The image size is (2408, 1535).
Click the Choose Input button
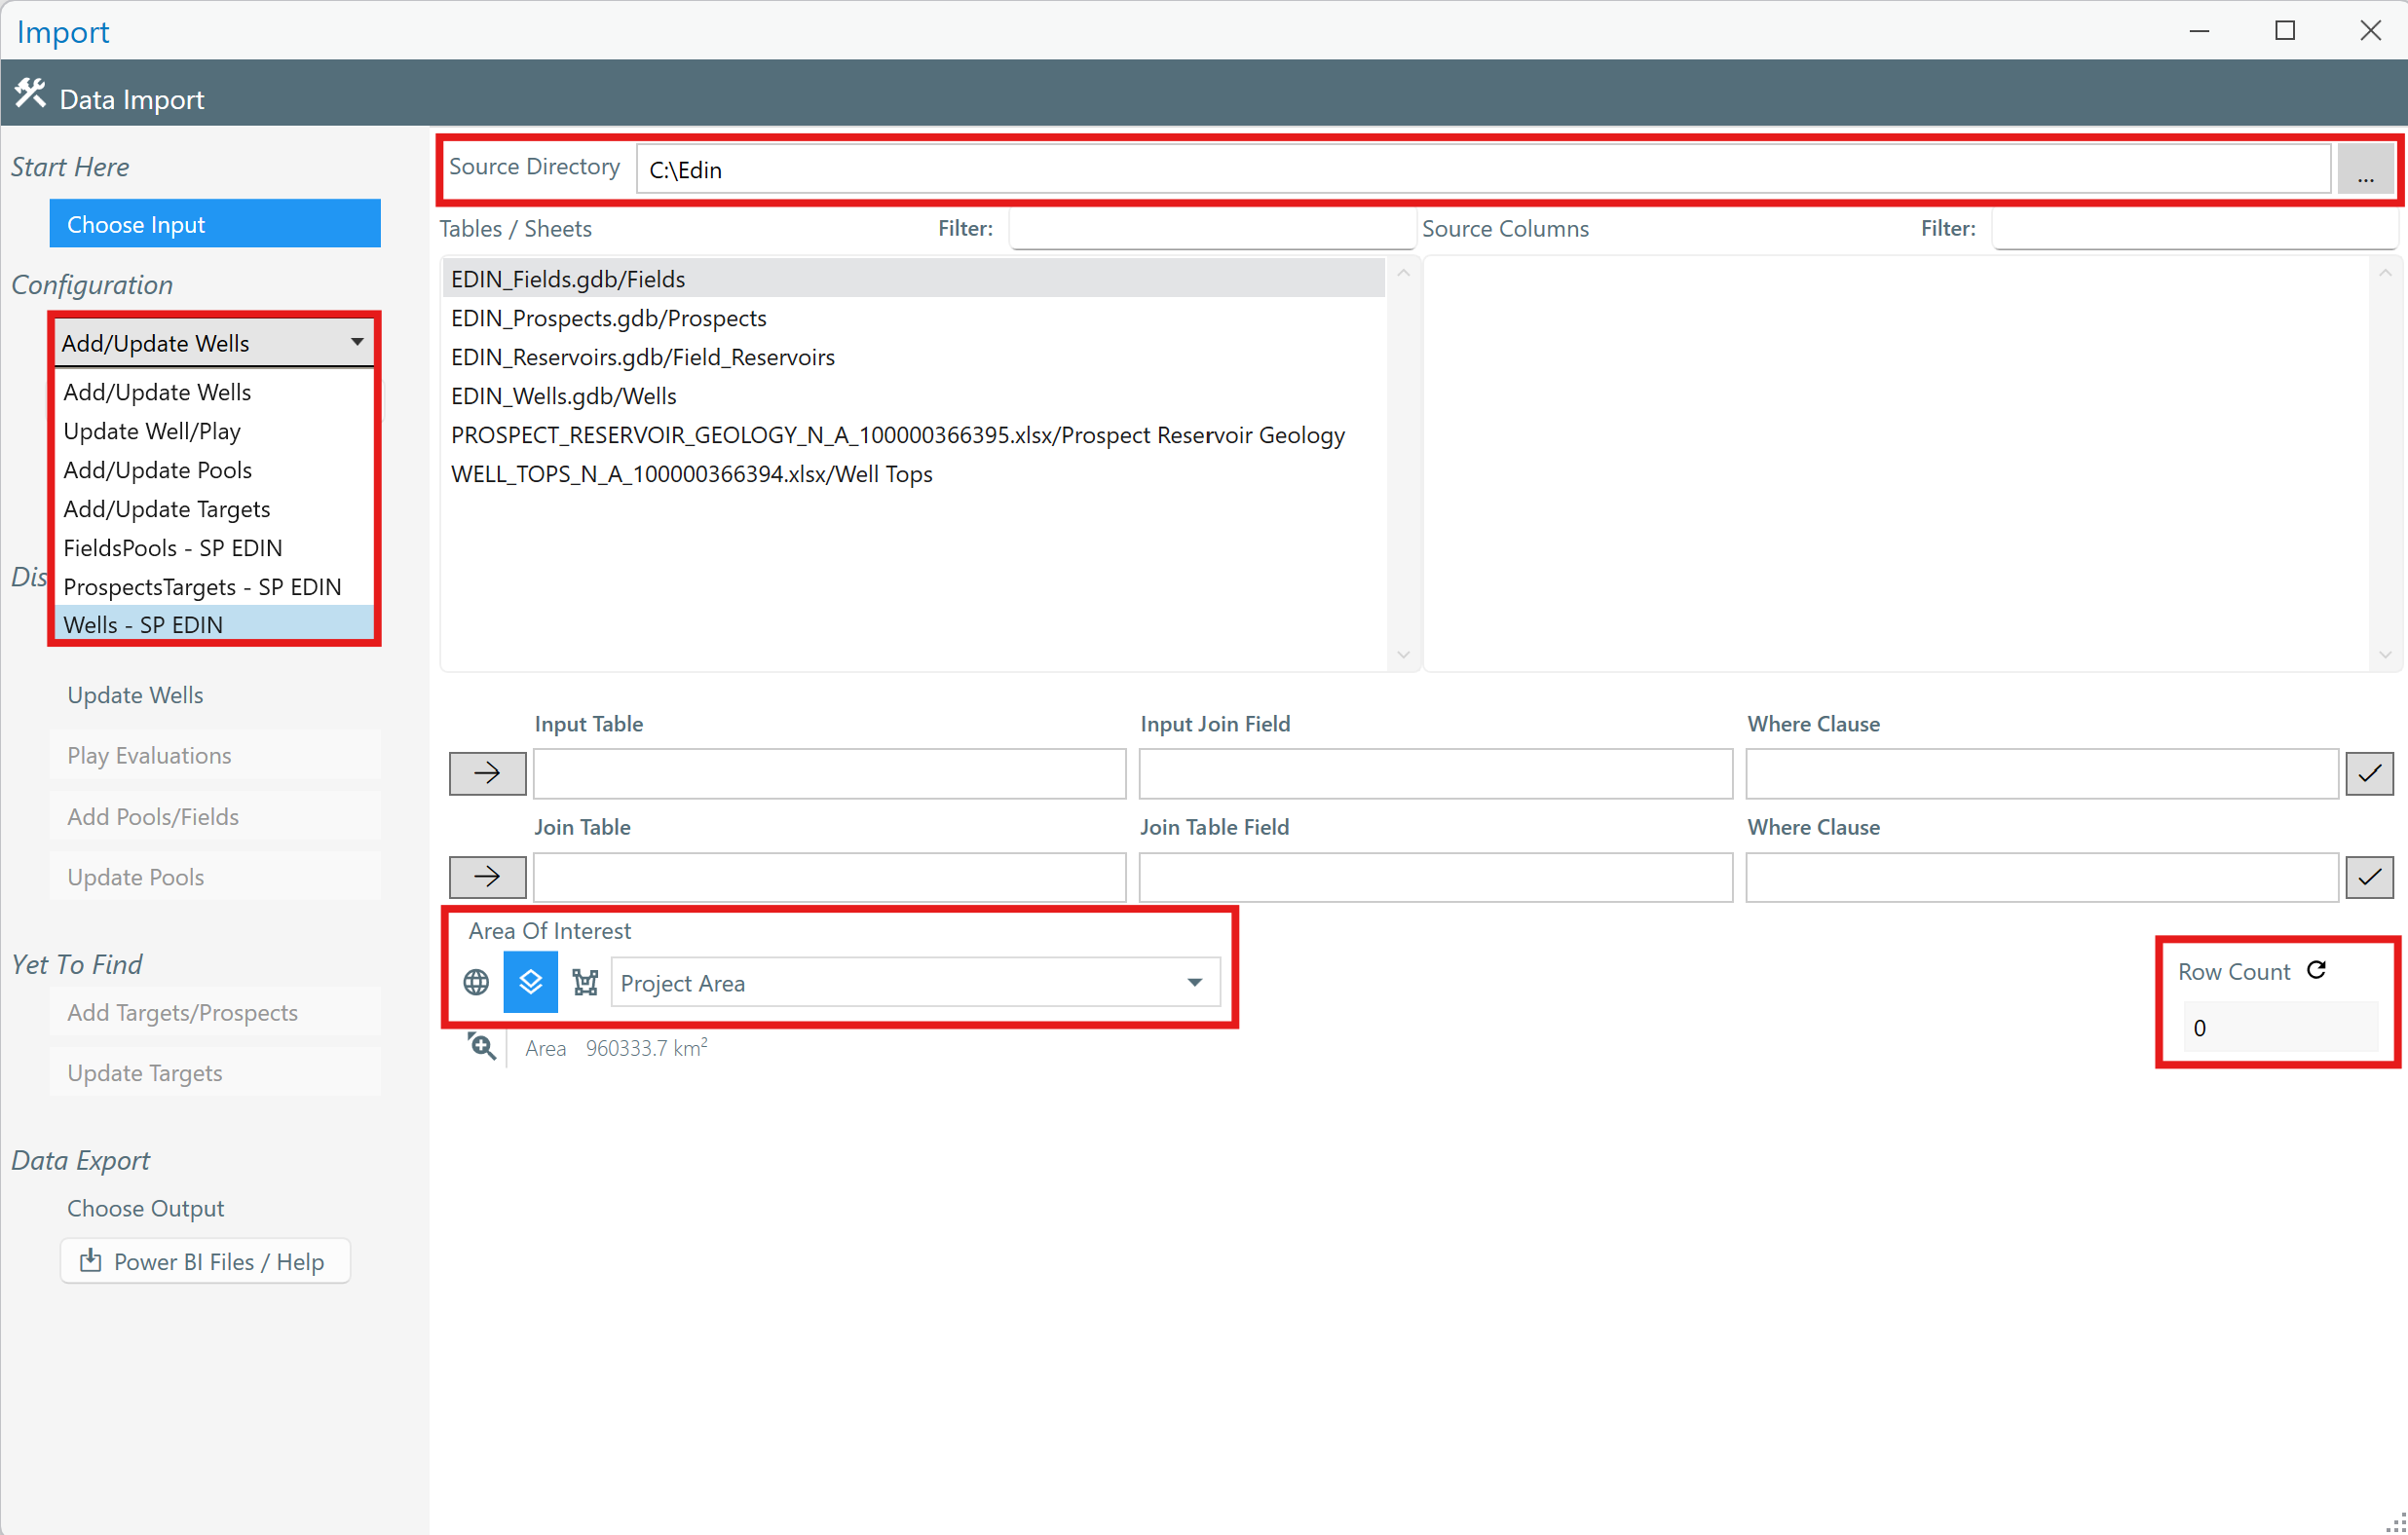pyautogui.click(x=214, y=224)
